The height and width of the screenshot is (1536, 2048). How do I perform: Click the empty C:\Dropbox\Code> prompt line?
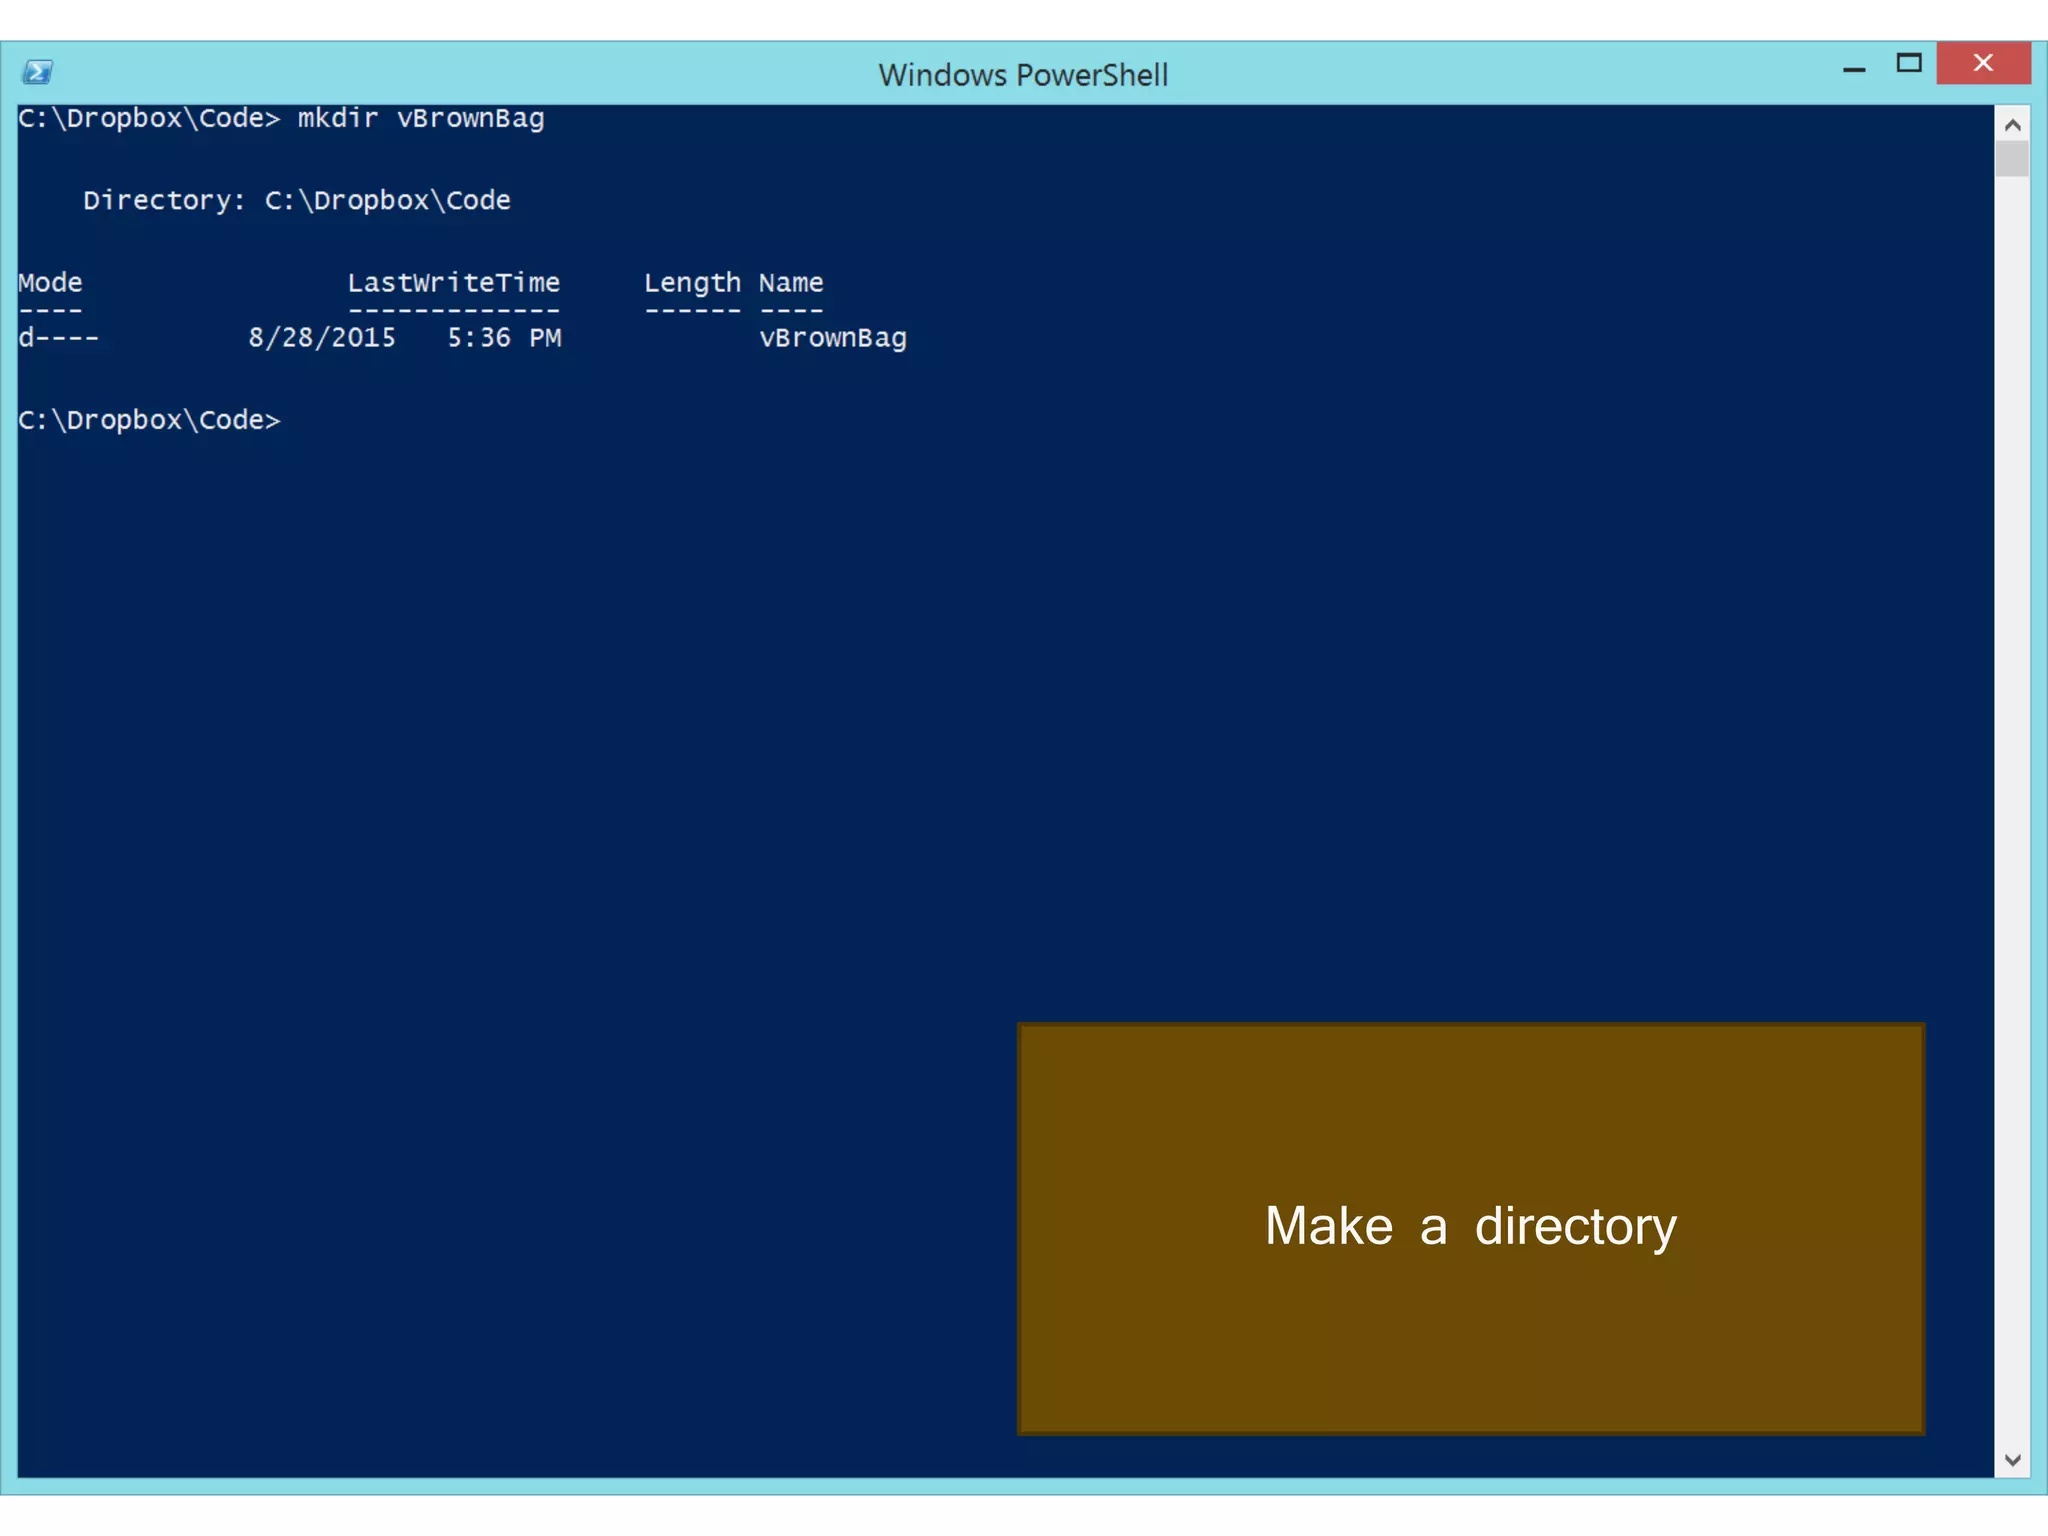(150, 420)
